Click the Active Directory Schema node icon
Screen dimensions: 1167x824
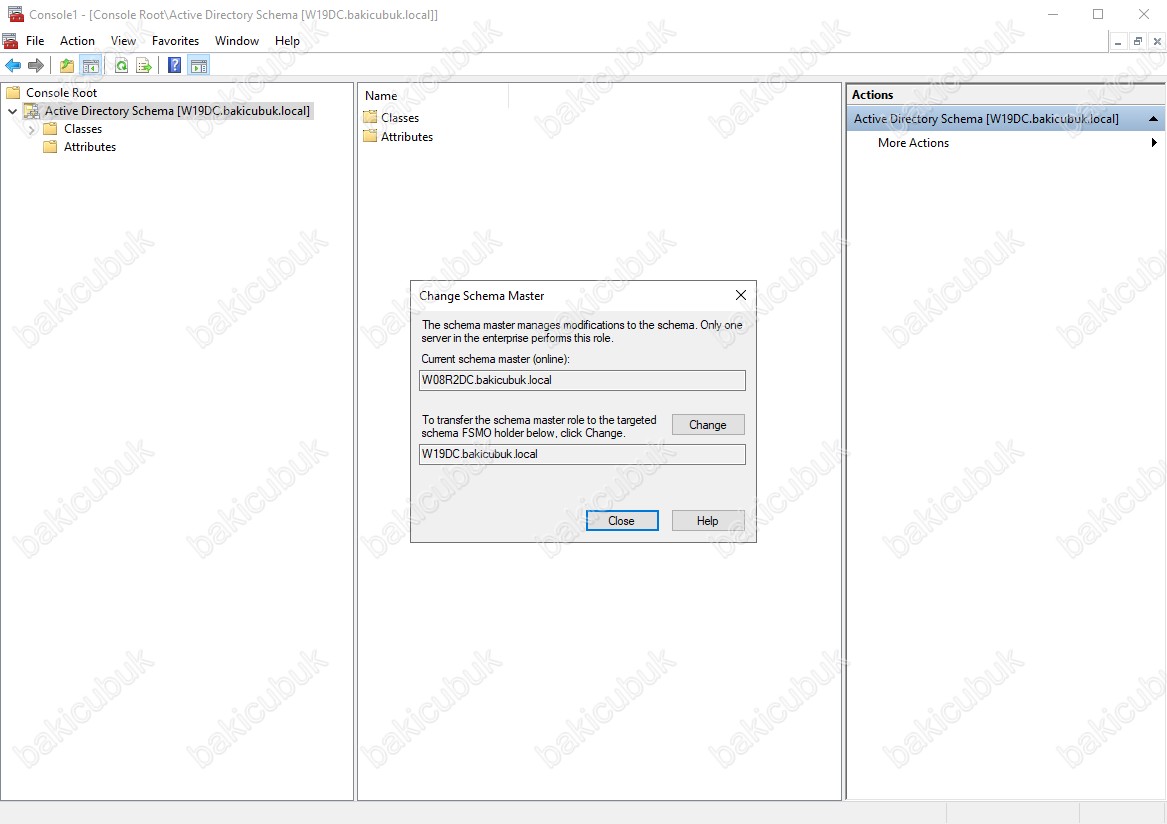pos(31,111)
